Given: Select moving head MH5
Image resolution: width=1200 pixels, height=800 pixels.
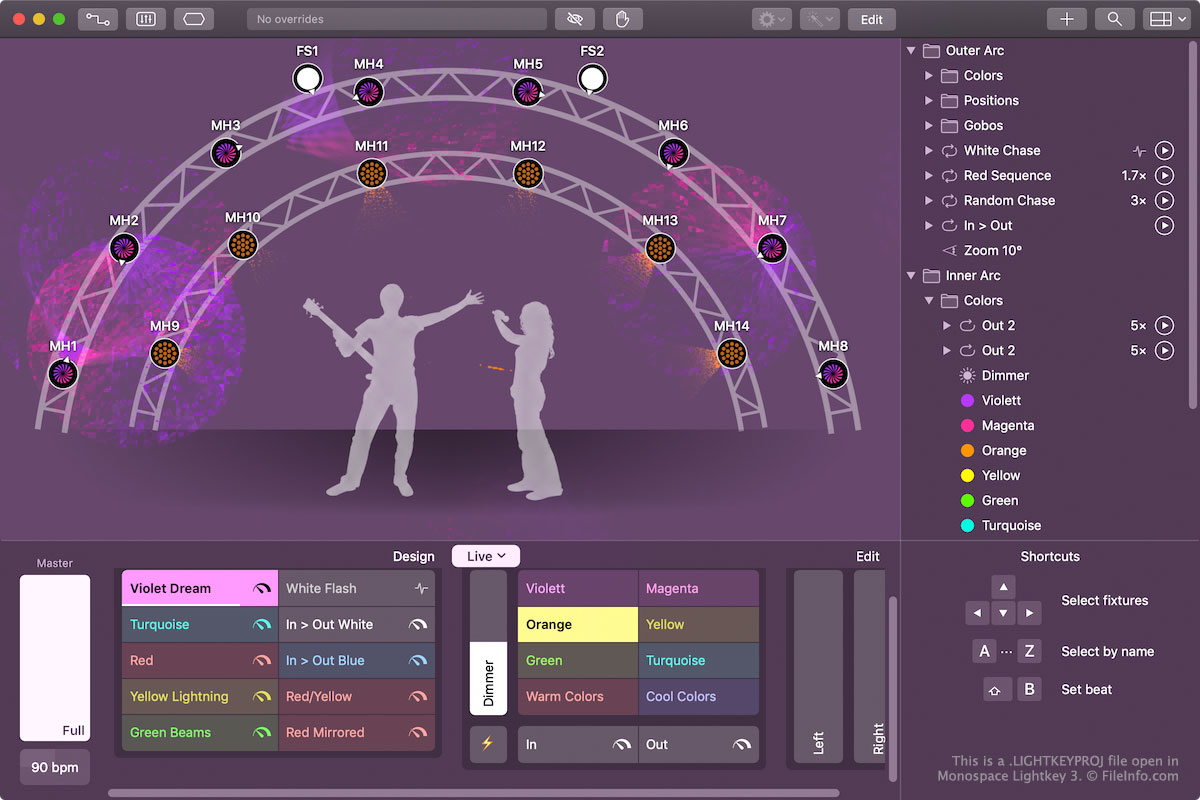Looking at the screenshot, I should click(x=528, y=92).
